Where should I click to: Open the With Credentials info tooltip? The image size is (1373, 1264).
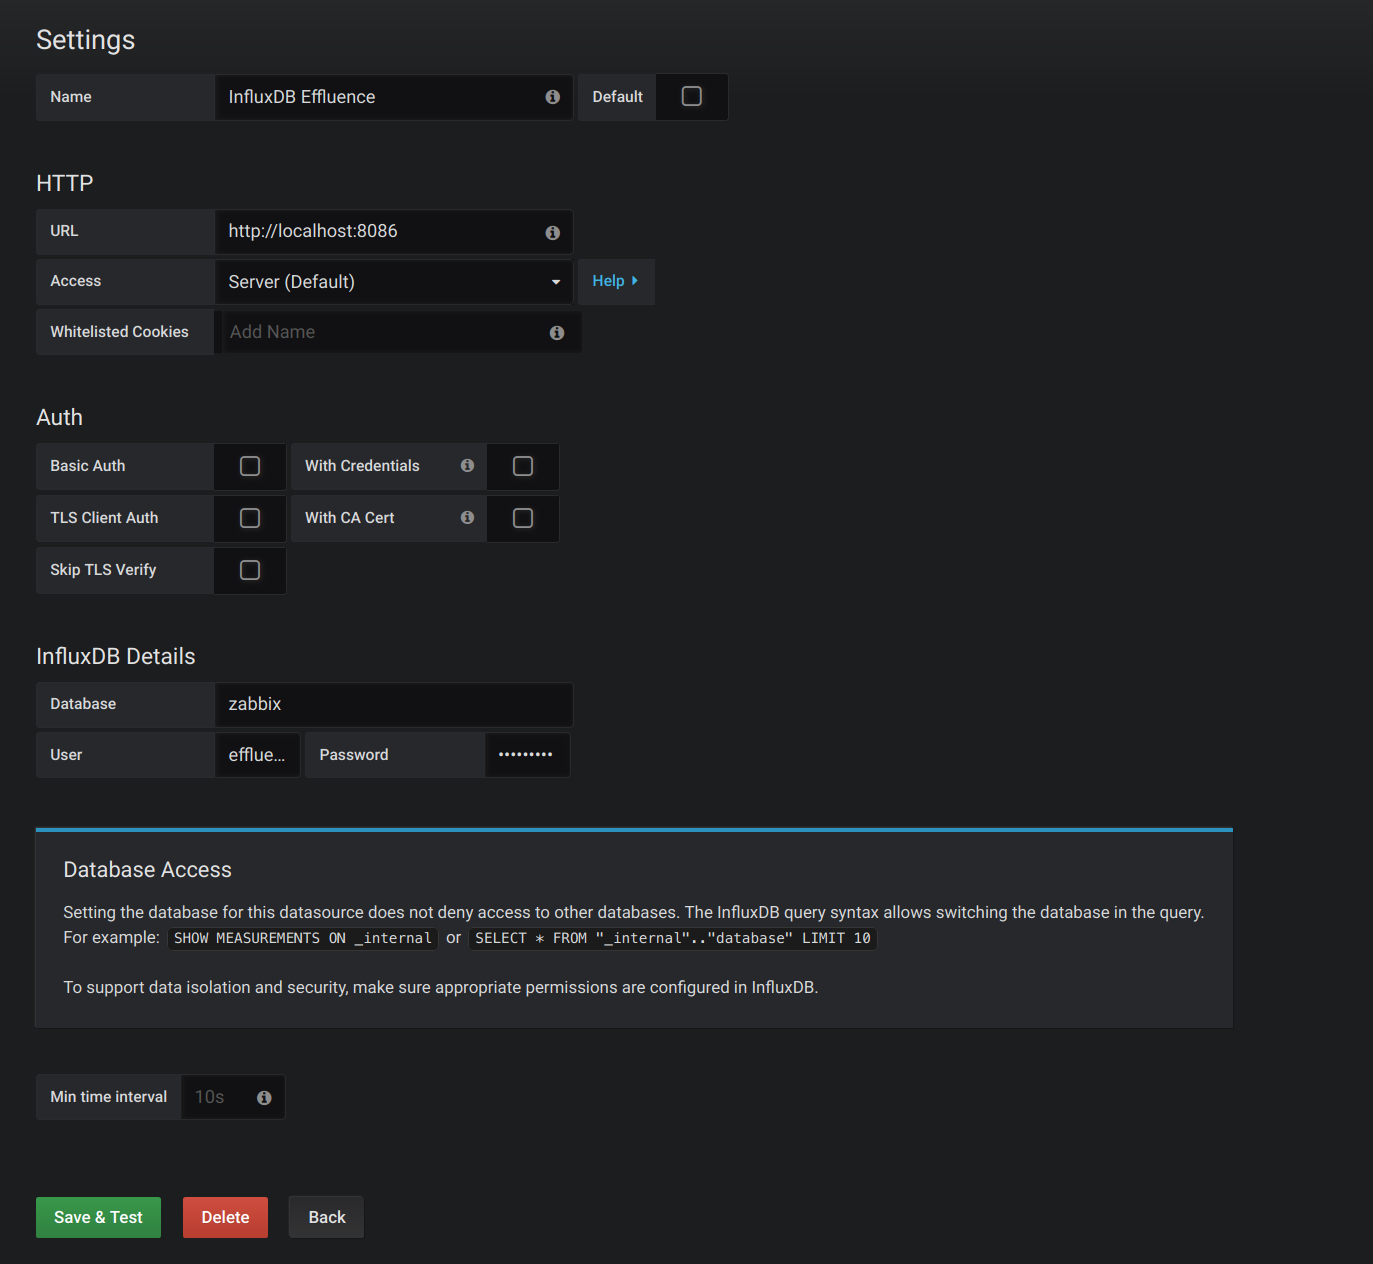click(x=467, y=465)
